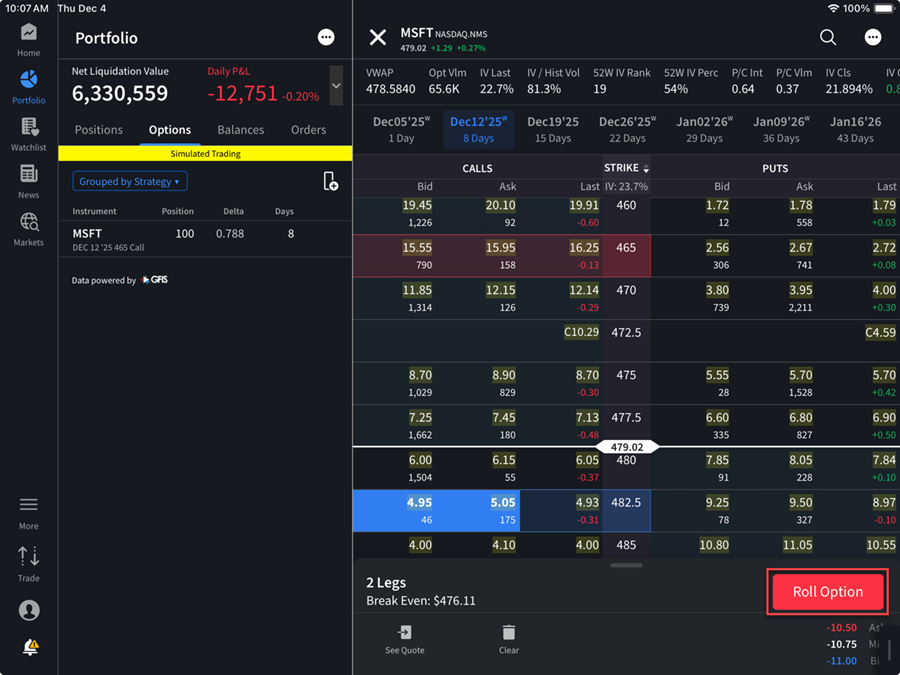
Task: Switch to the Positions tab
Action: coord(99,130)
